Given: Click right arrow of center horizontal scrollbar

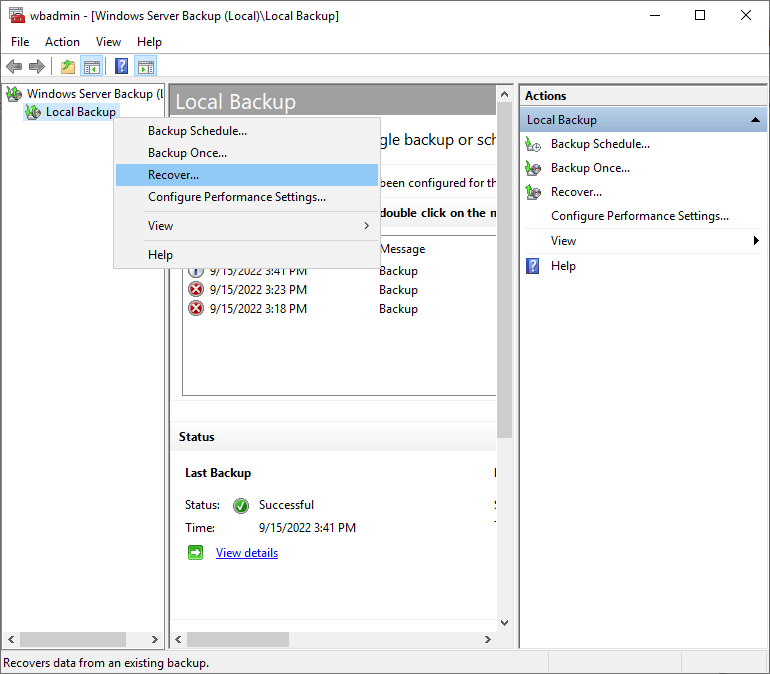Looking at the screenshot, I should pyautogui.click(x=488, y=639).
